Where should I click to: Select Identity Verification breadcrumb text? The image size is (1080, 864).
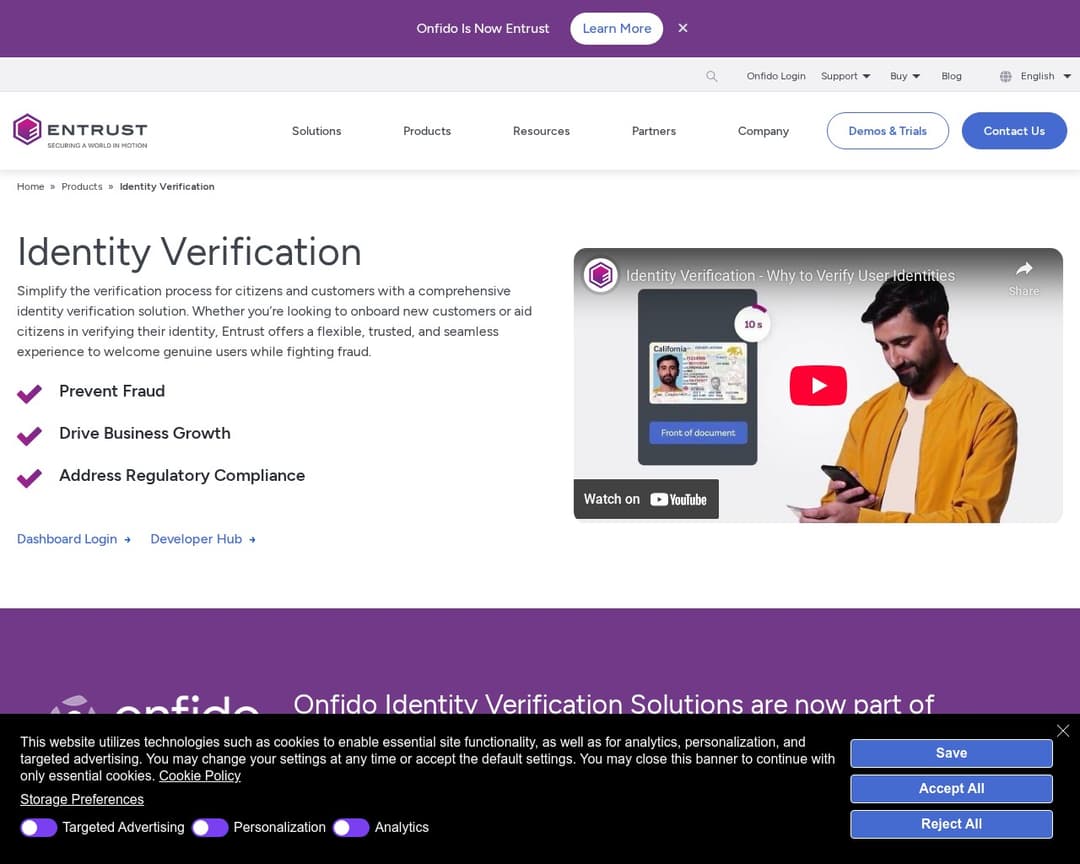coord(167,187)
